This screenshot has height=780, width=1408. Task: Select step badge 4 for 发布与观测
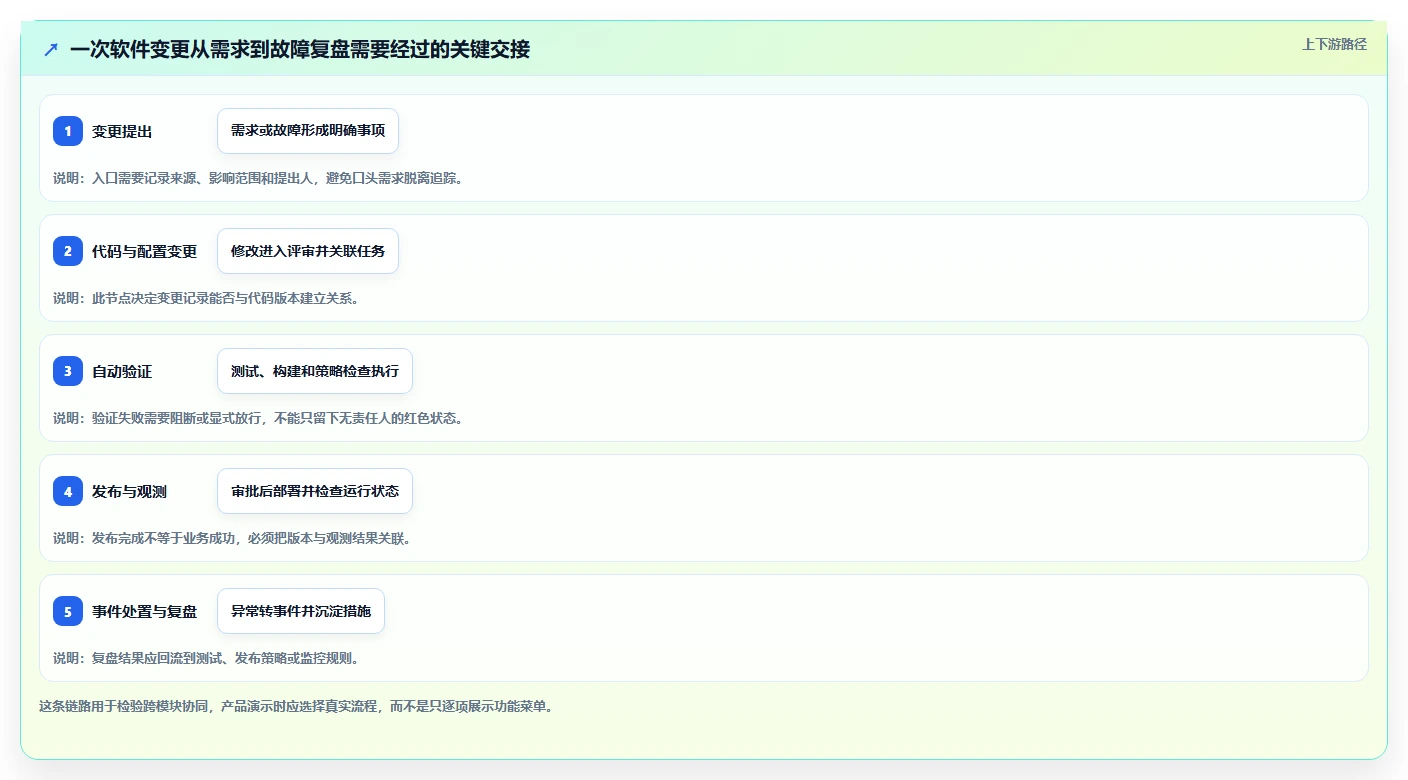pos(68,491)
